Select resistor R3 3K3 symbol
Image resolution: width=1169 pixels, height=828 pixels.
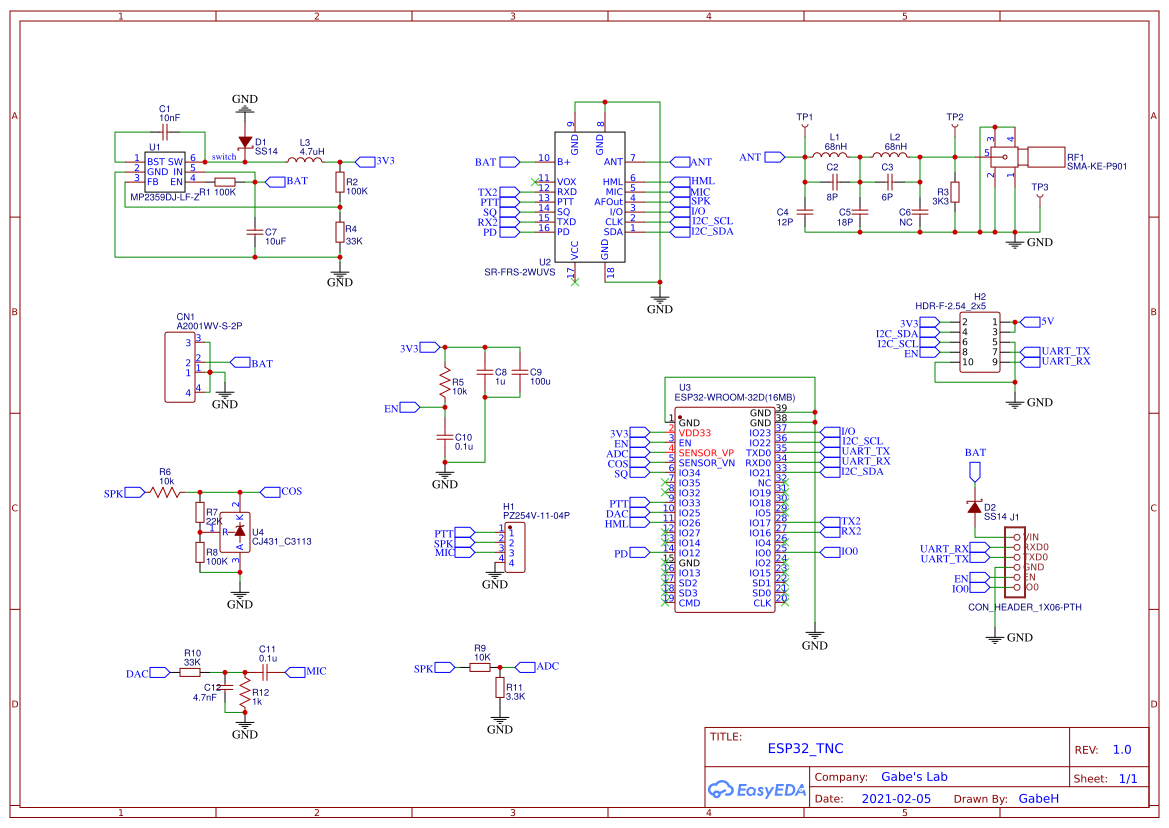[955, 193]
